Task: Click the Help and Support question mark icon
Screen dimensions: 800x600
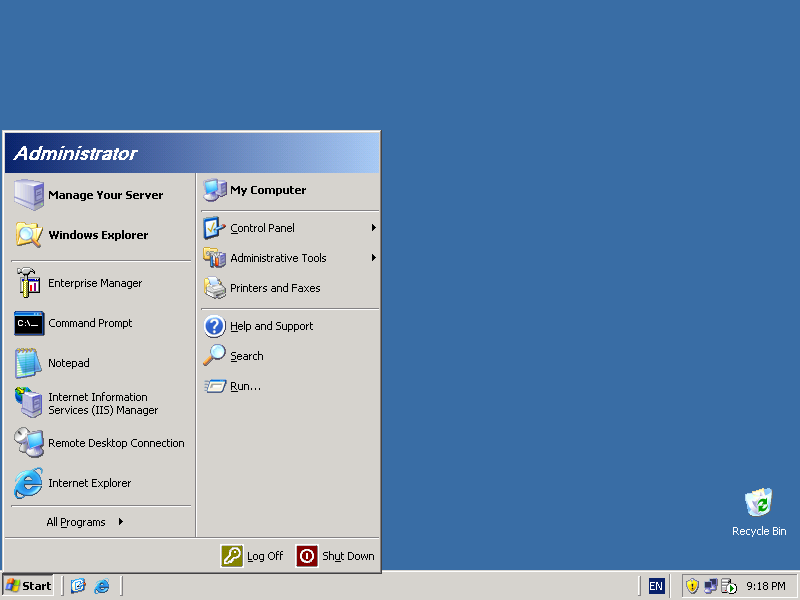Action: (215, 326)
